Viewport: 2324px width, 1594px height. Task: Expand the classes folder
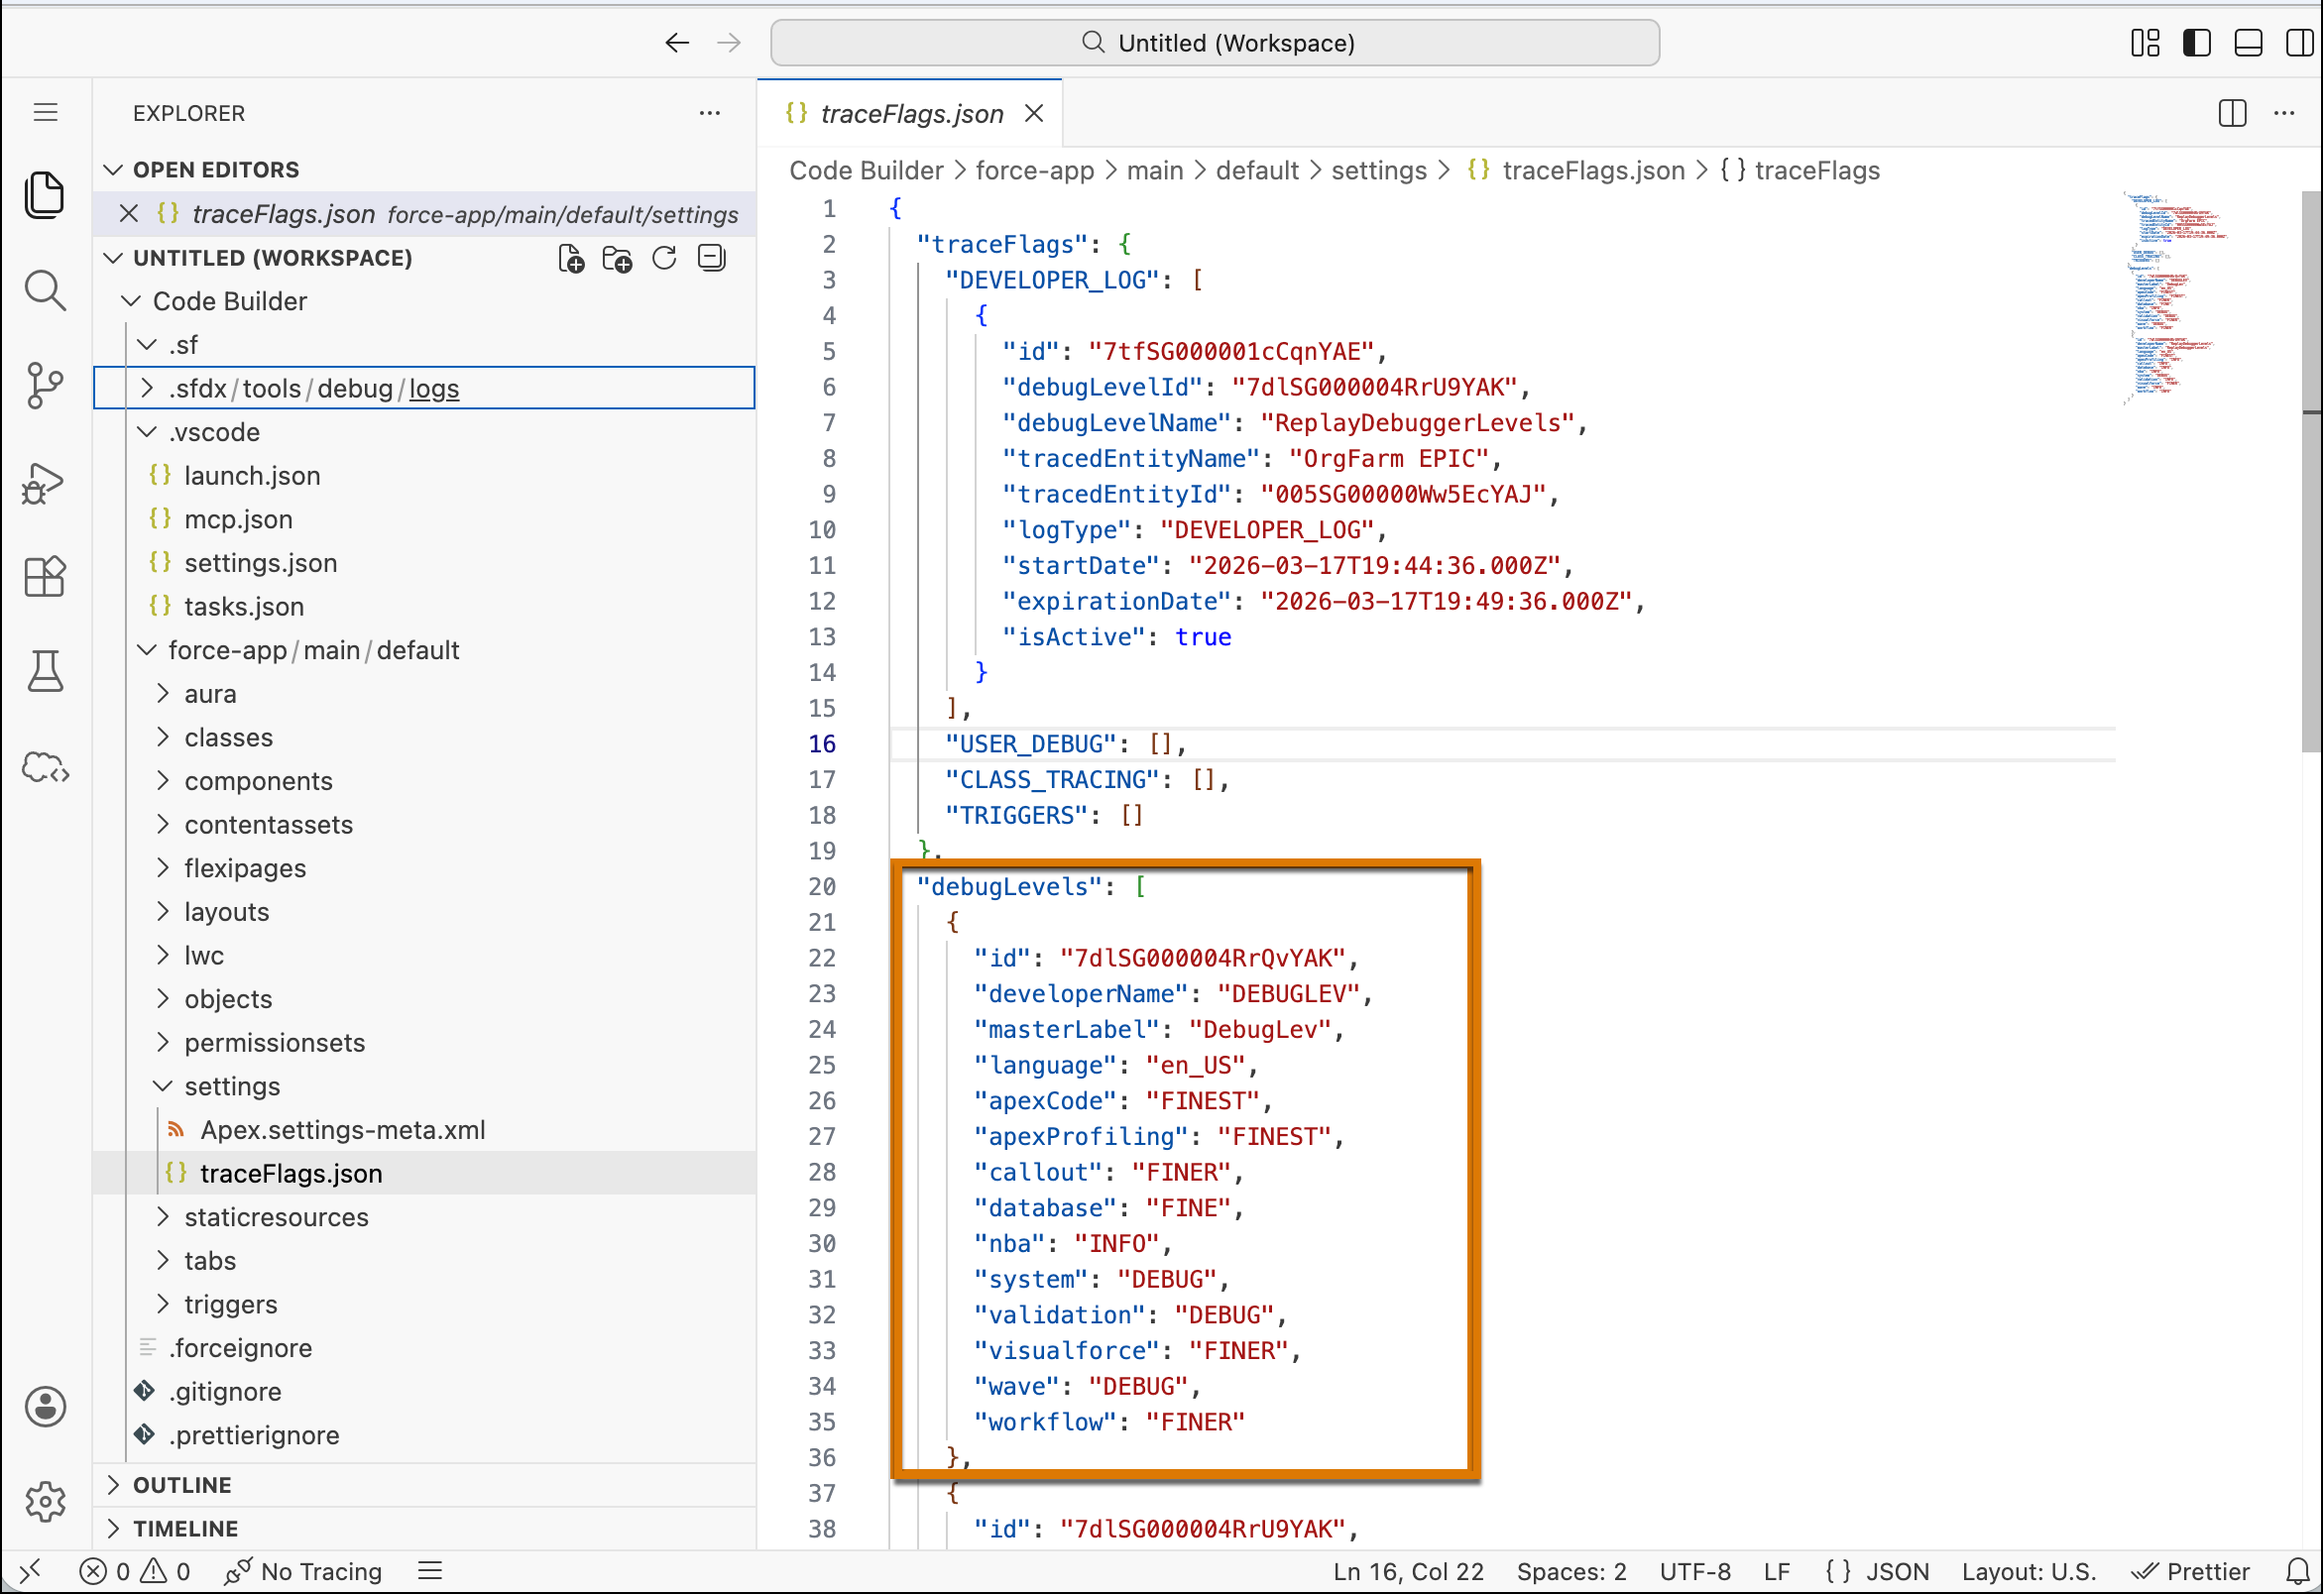point(163,737)
